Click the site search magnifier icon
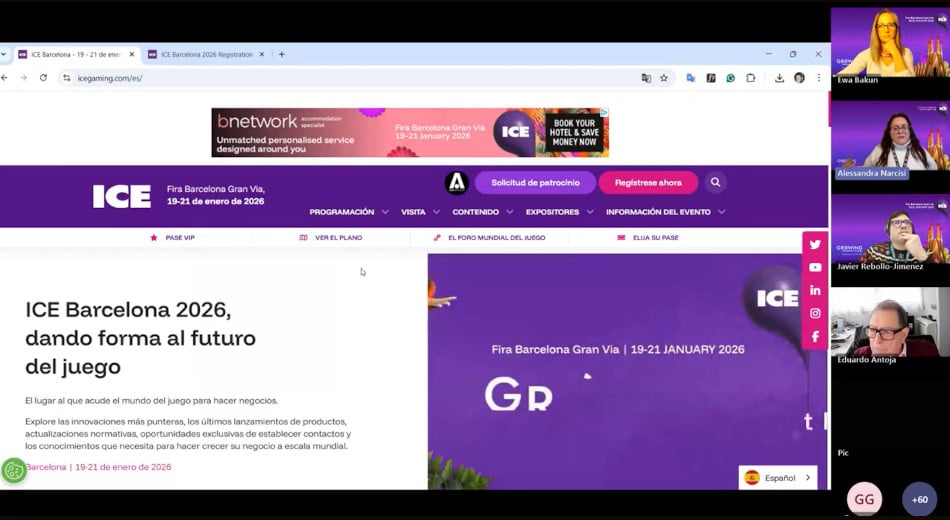 coord(714,183)
